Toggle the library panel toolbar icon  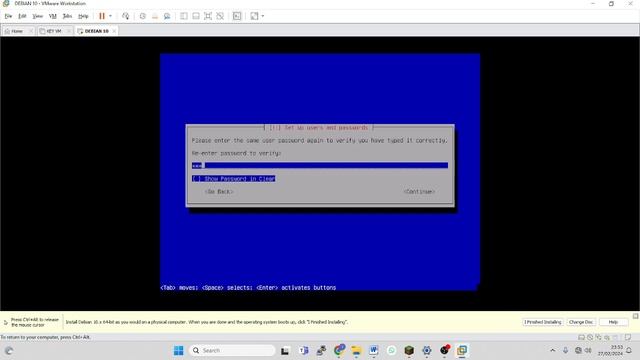click(x=184, y=16)
